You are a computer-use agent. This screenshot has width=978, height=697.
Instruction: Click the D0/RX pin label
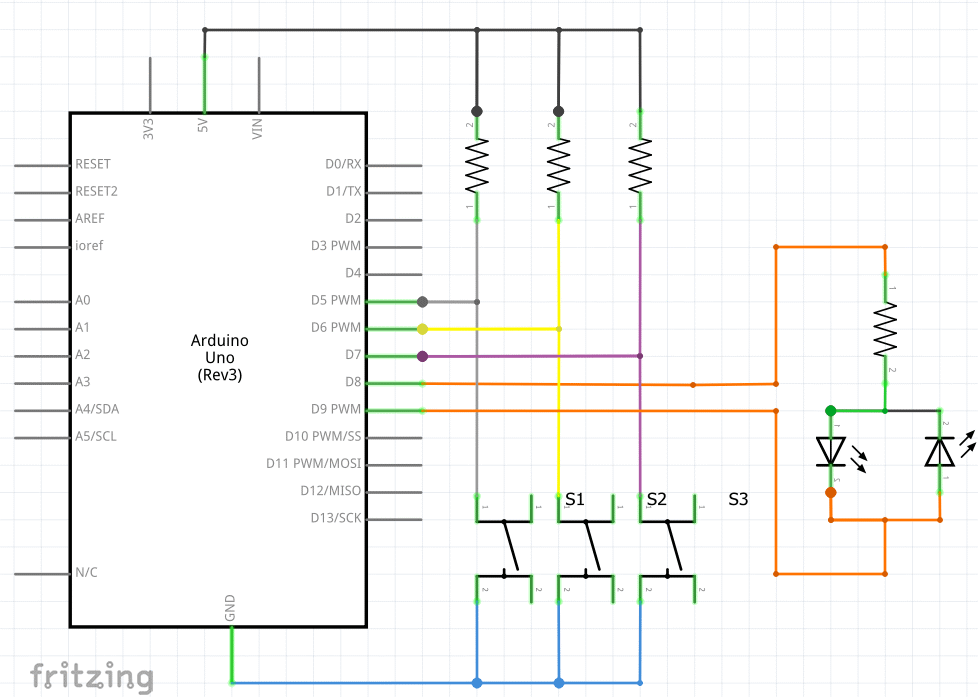click(x=343, y=164)
